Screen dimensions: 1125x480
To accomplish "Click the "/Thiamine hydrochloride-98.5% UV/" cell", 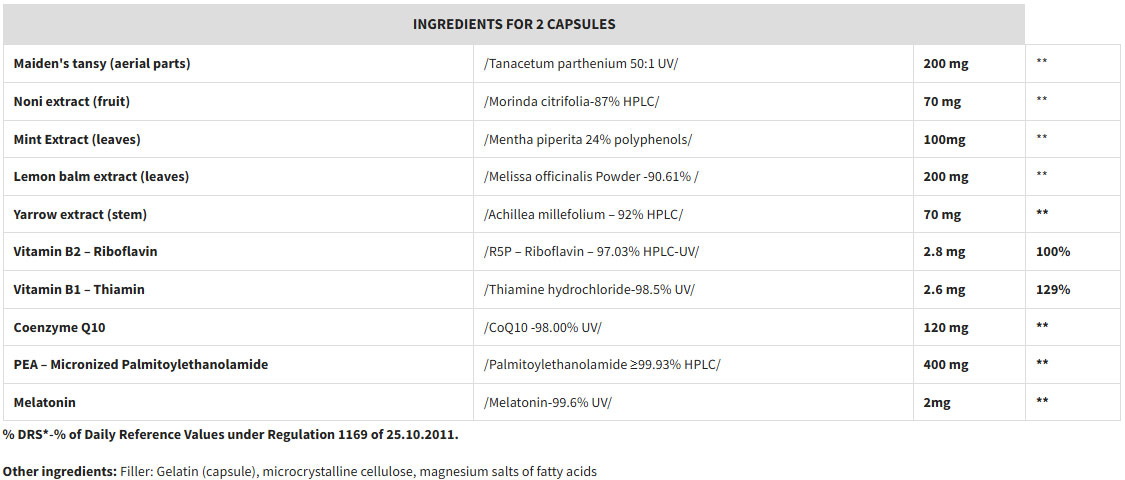I will coord(589,289).
